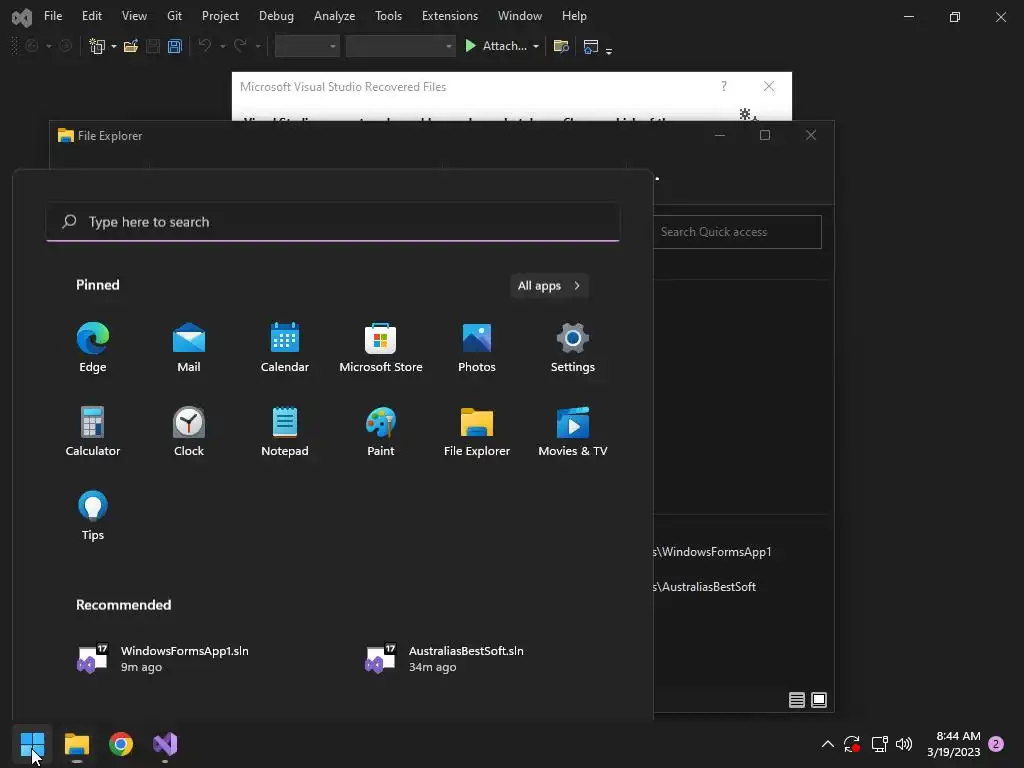Expand the Undo history dropdown

coord(222,46)
